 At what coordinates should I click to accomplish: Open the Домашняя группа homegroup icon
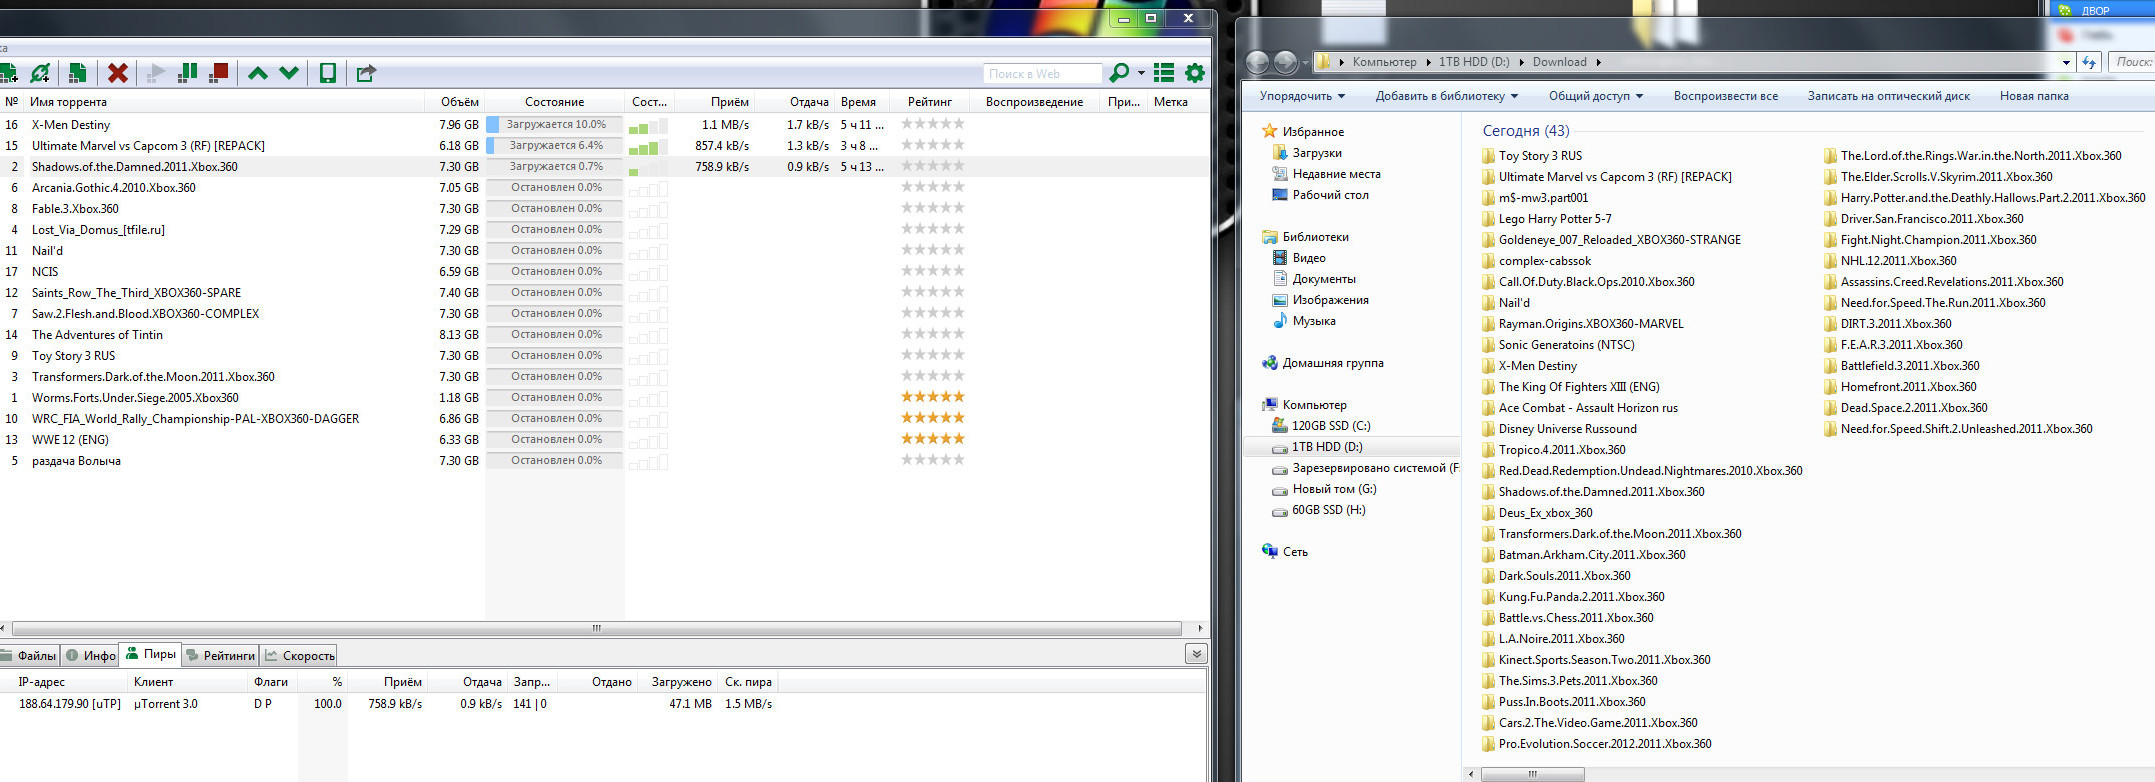[1270, 363]
